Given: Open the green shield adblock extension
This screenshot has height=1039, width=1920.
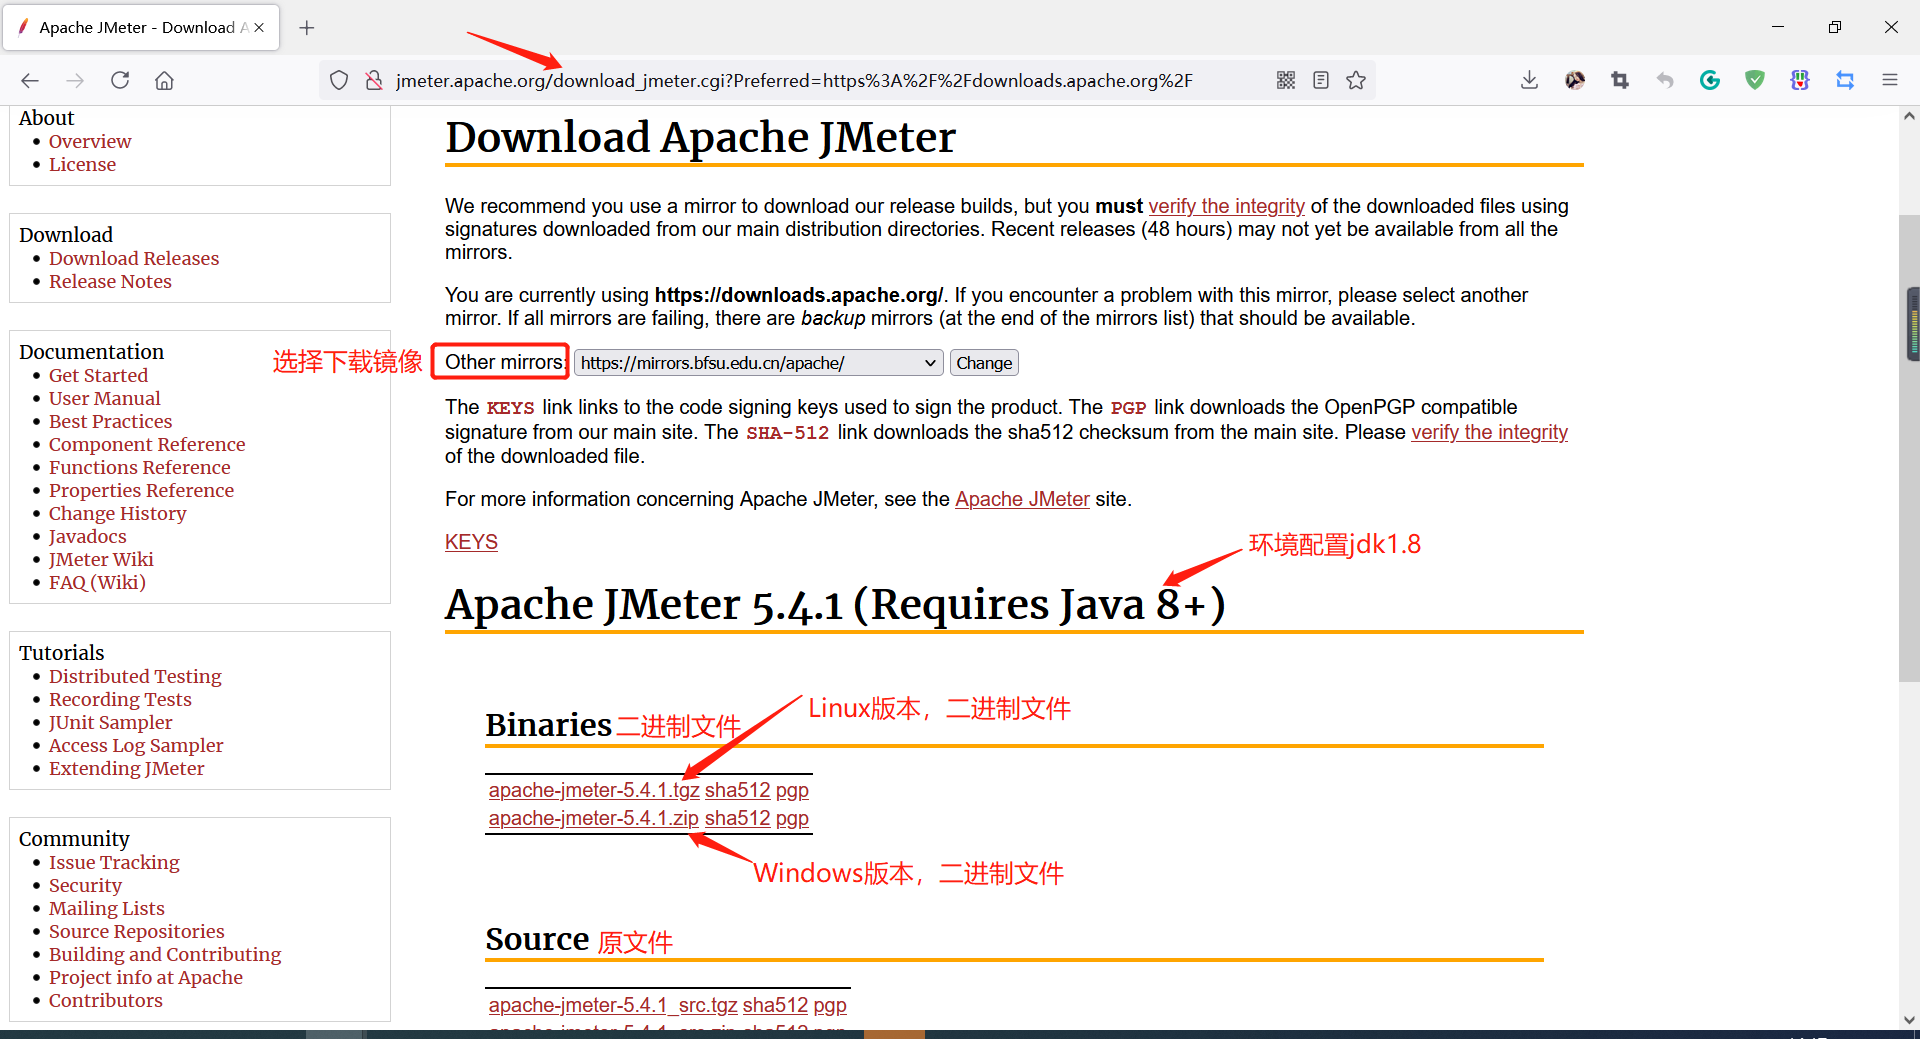Looking at the screenshot, I should (x=1755, y=80).
